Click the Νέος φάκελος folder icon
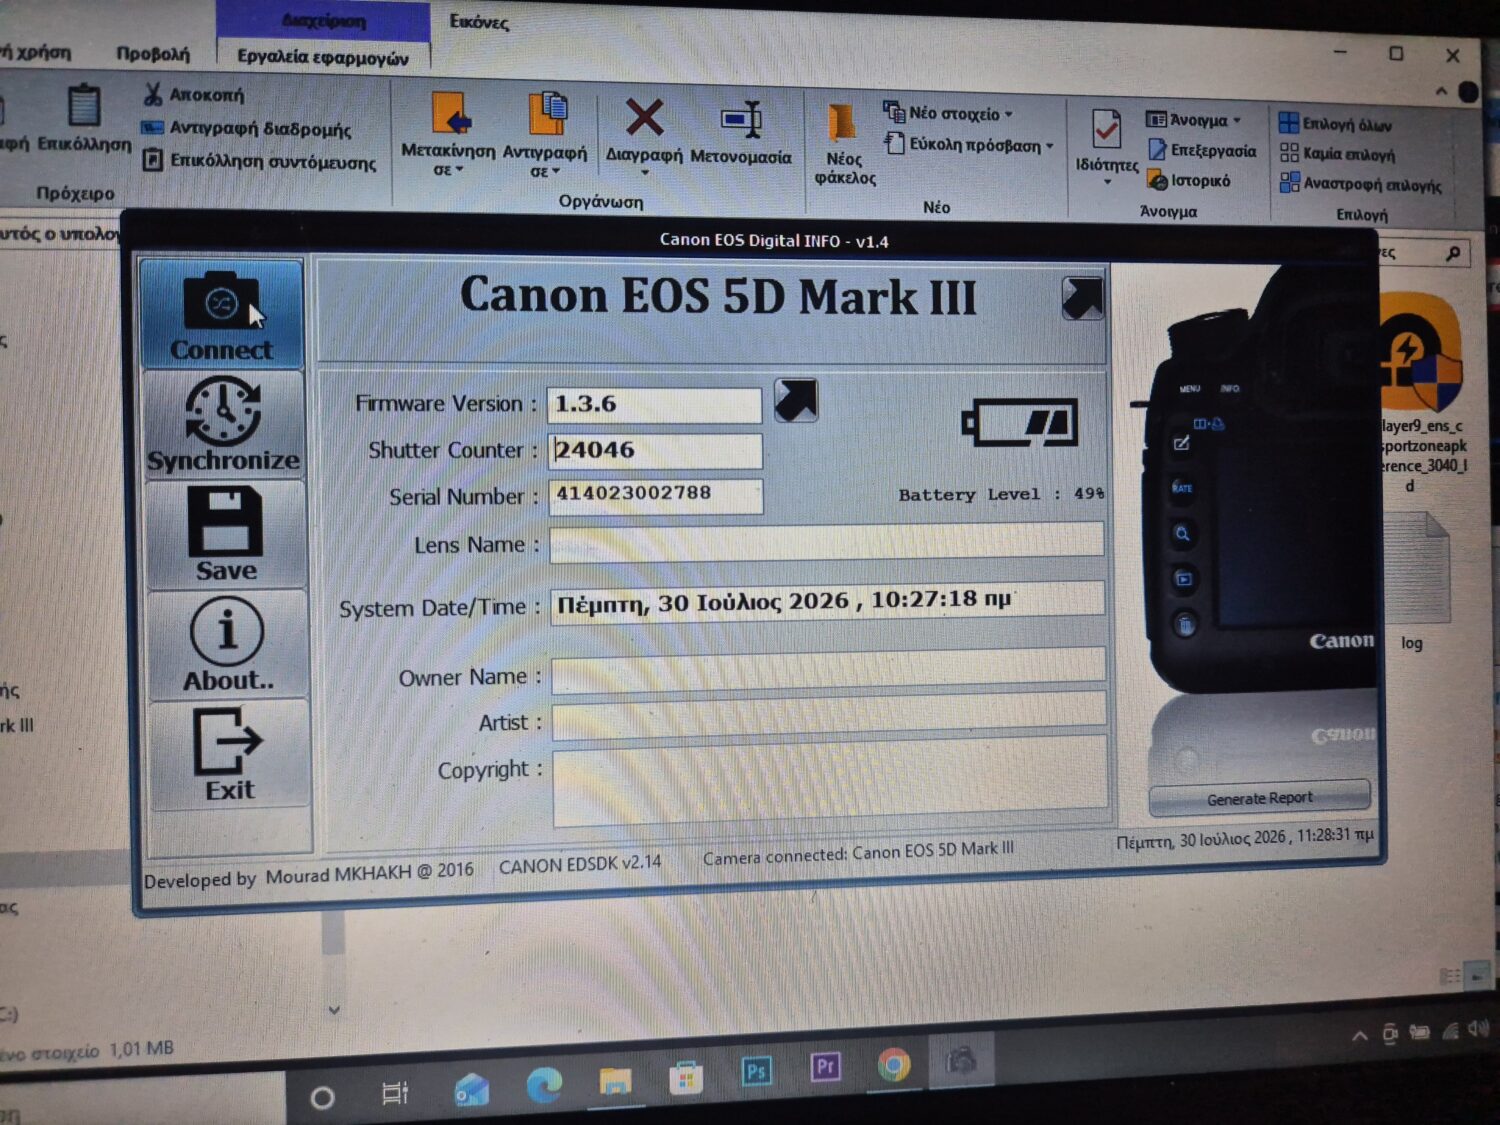The width and height of the screenshot is (1500, 1125). [x=842, y=124]
